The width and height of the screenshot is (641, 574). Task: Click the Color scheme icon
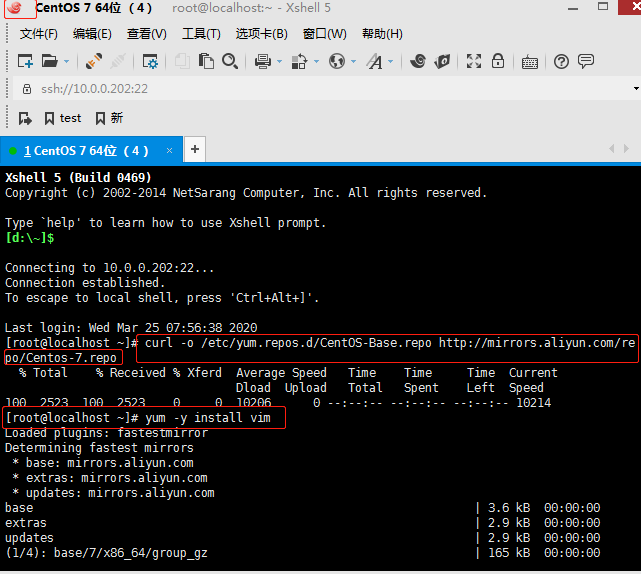click(299, 61)
